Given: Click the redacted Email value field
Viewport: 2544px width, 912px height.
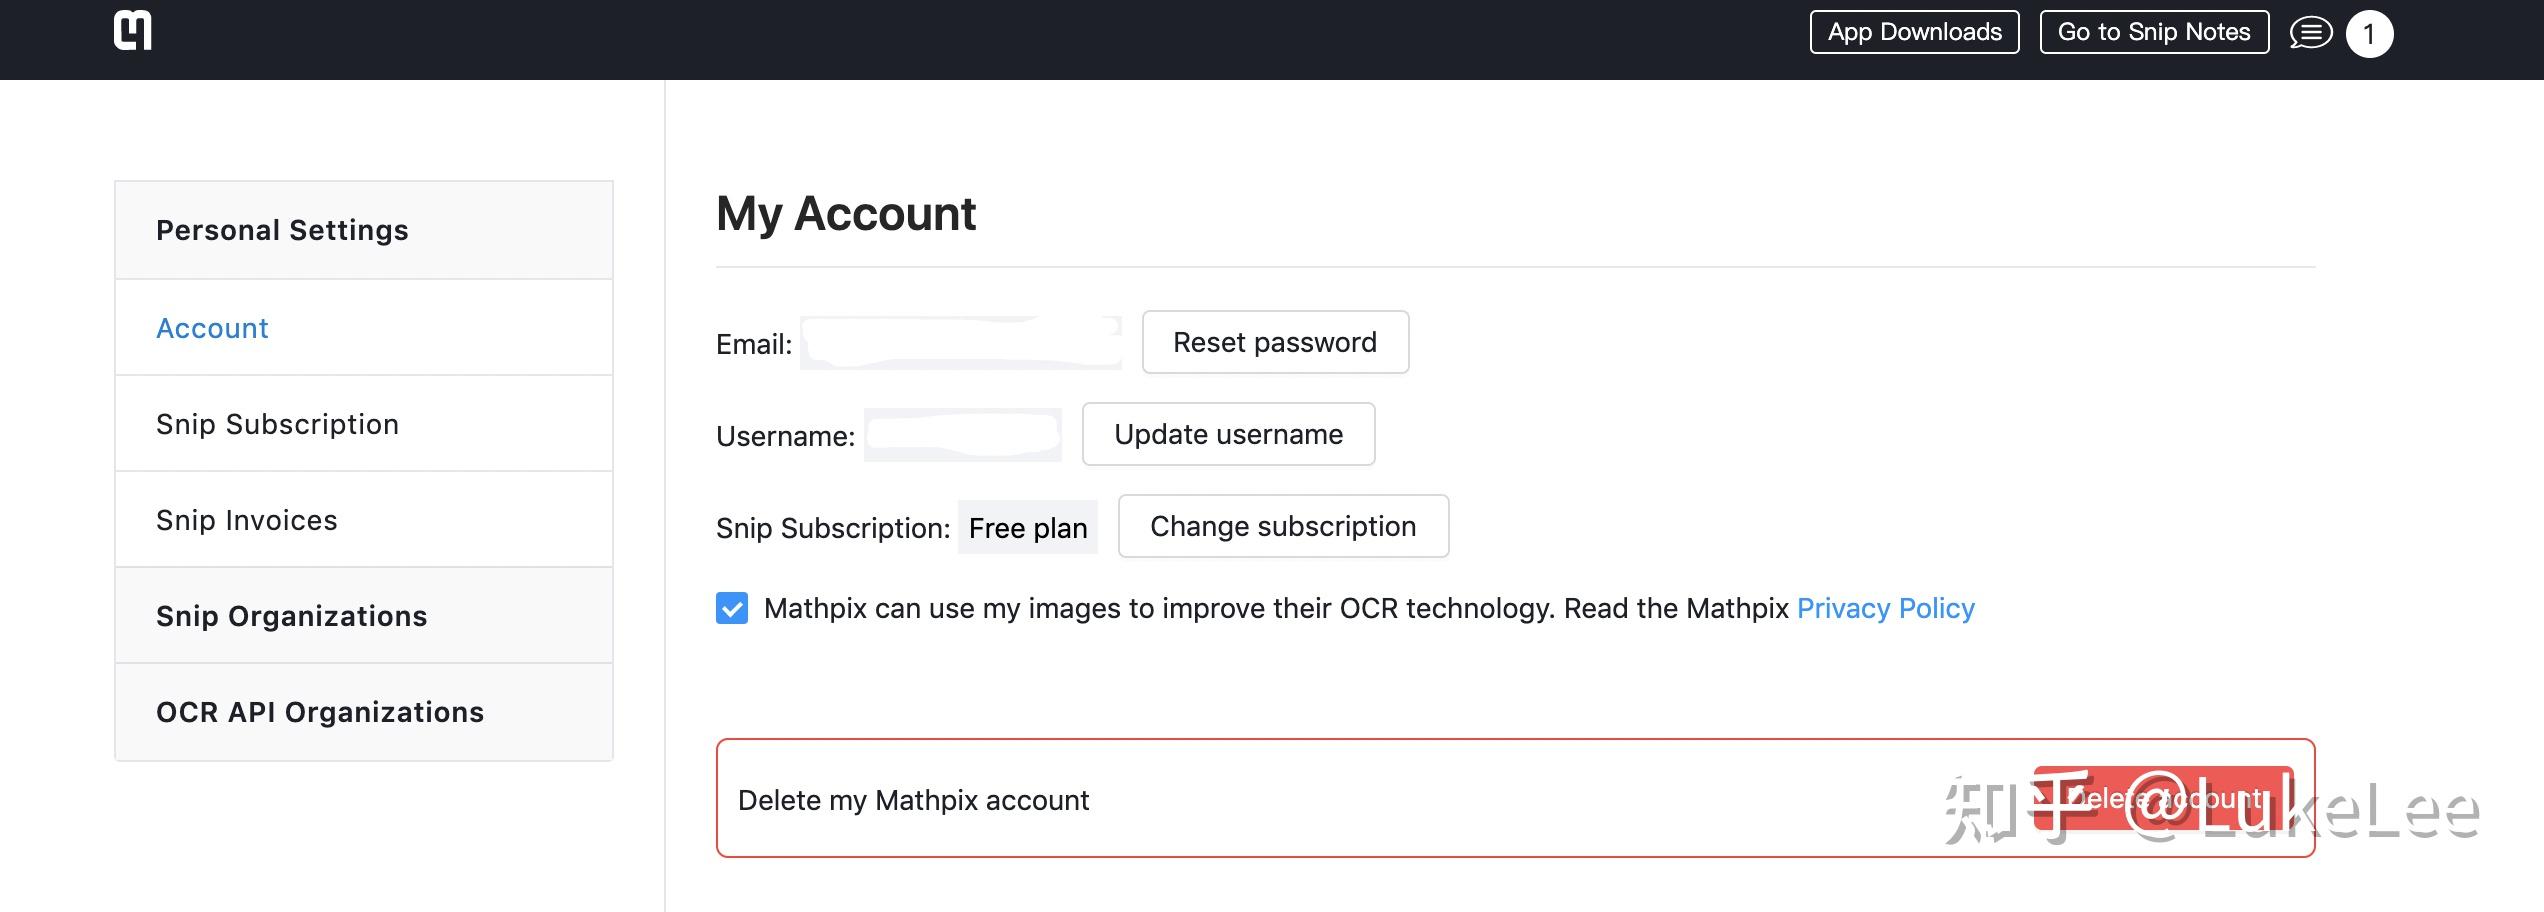Looking at the screenshot, I should point(960,343).
